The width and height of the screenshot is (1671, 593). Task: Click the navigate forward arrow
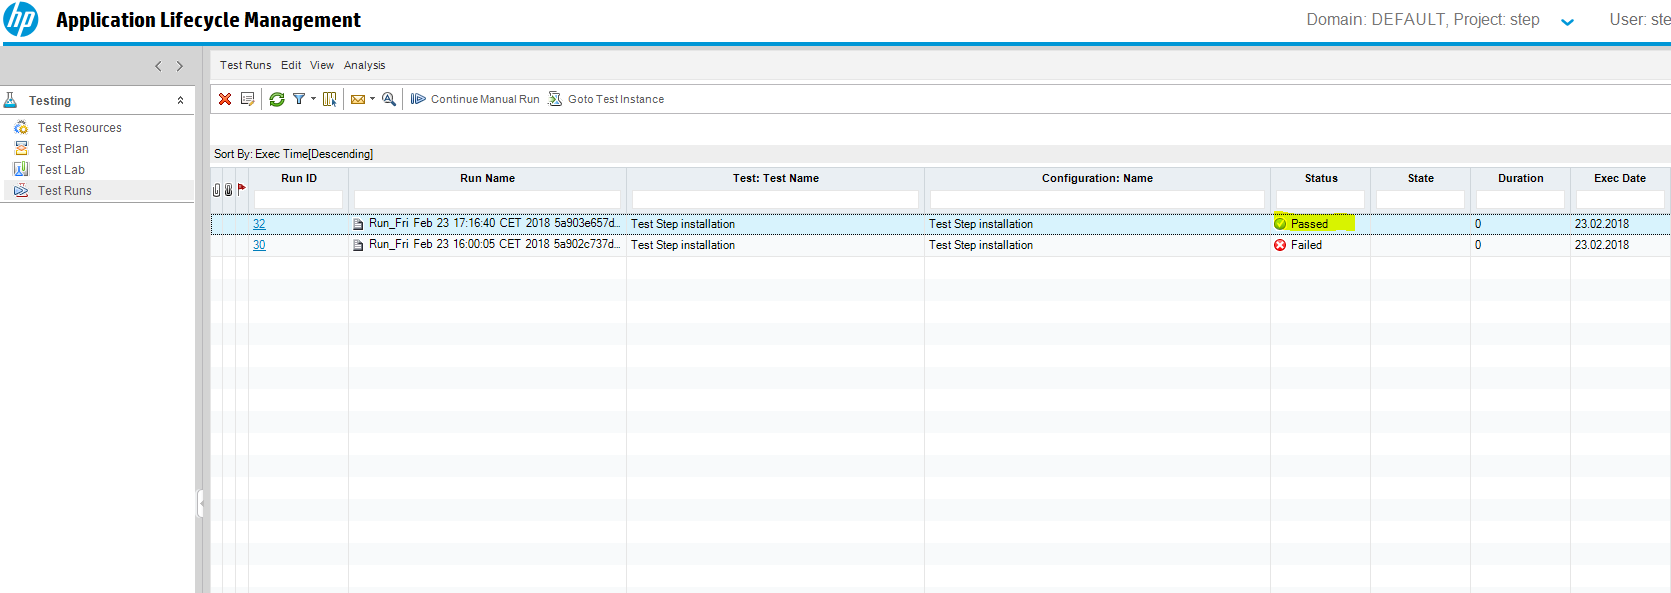180,66
